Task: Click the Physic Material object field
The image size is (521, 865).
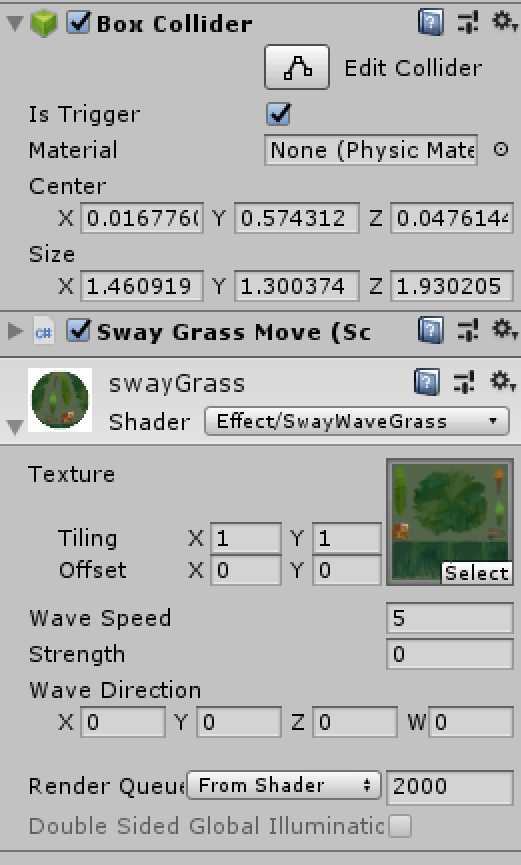Action: click(371, 150)
